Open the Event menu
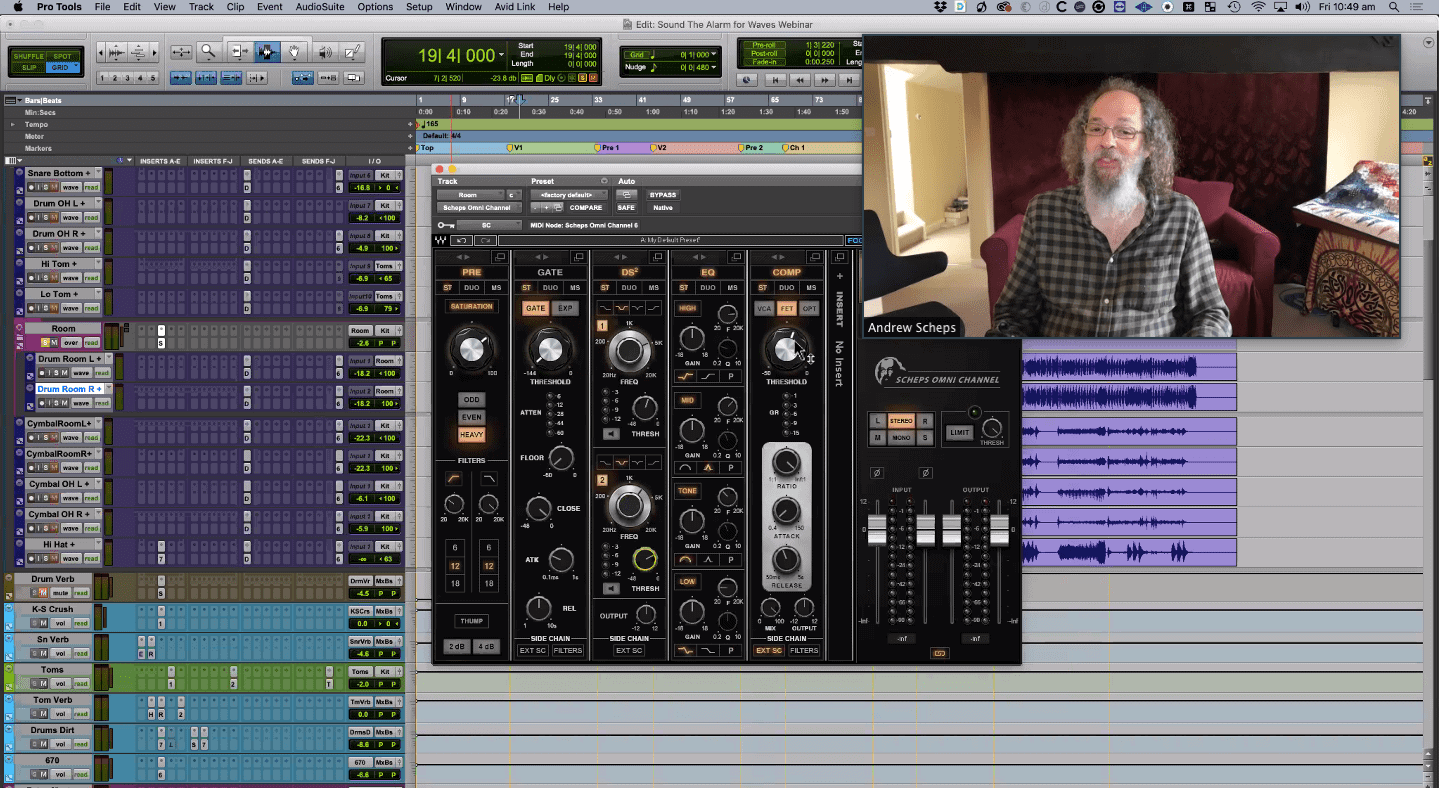The height and width of the screenshot is (788, 1439). click(270, 7)
